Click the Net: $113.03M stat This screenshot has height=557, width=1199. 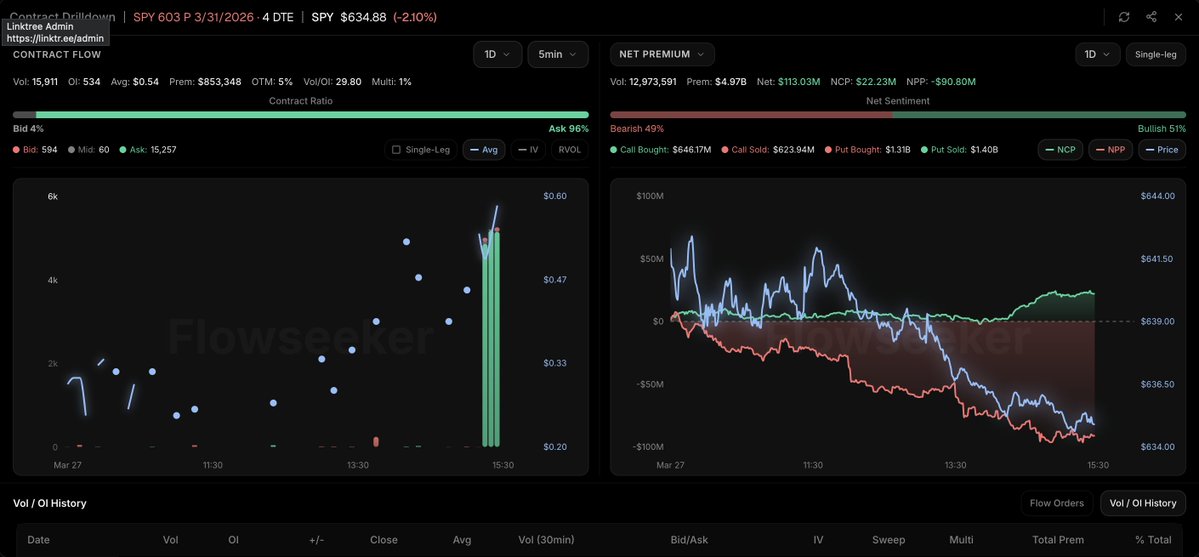pos(788,81)
